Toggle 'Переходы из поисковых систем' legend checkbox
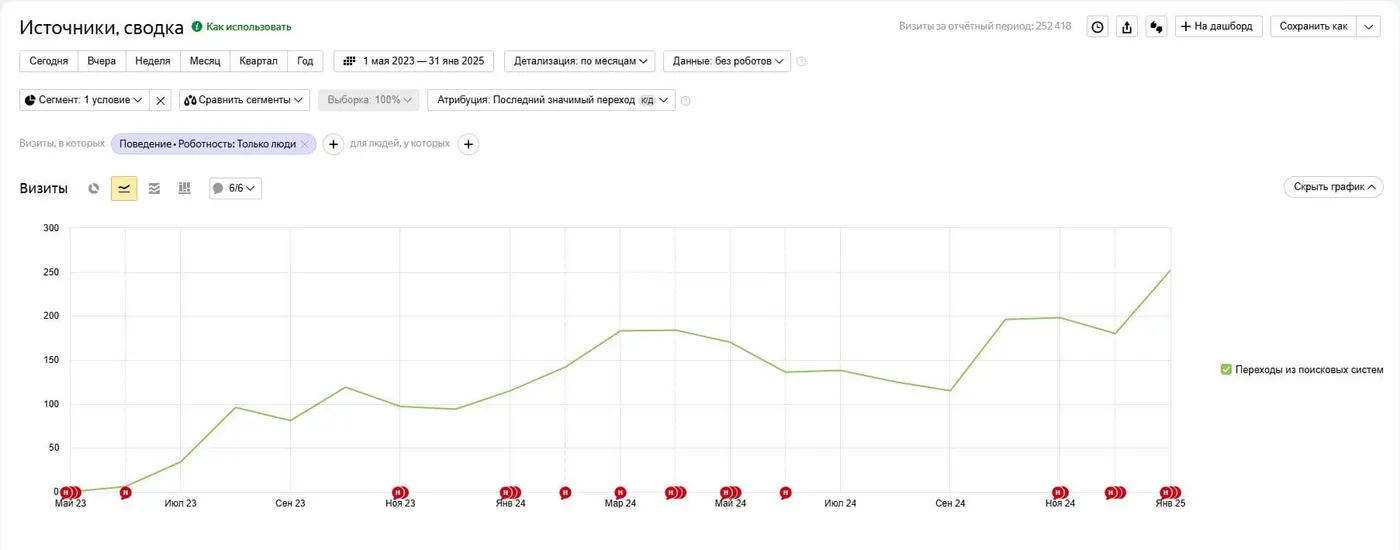This screenshot has width=1400, height=550. pos(1226,370)
